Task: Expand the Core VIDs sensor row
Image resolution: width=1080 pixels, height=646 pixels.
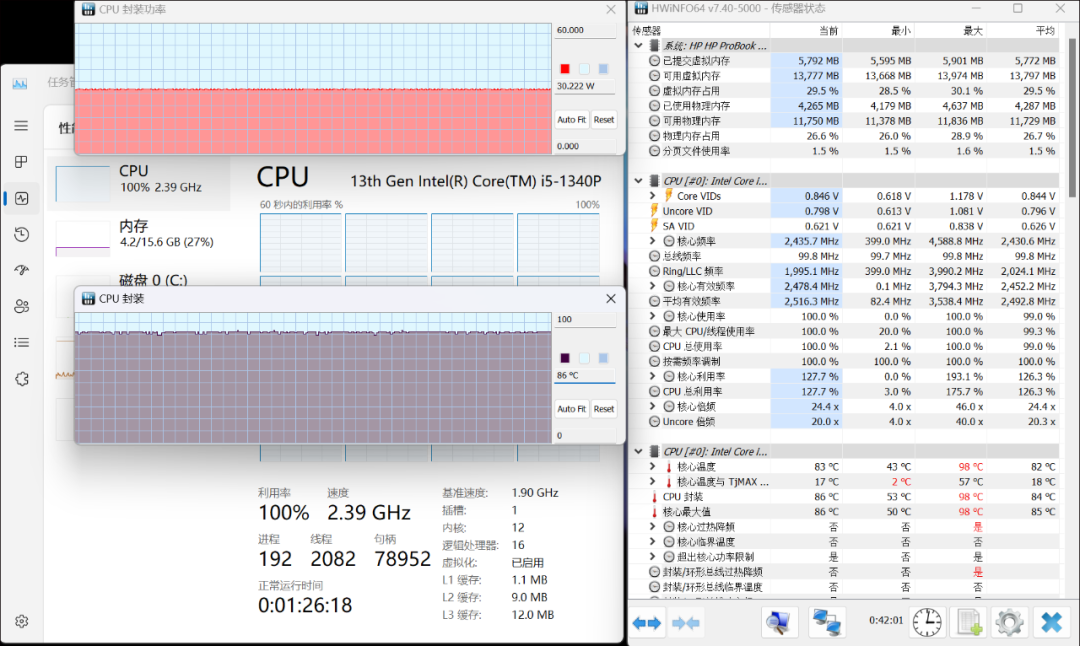Action: click(654, 196)
